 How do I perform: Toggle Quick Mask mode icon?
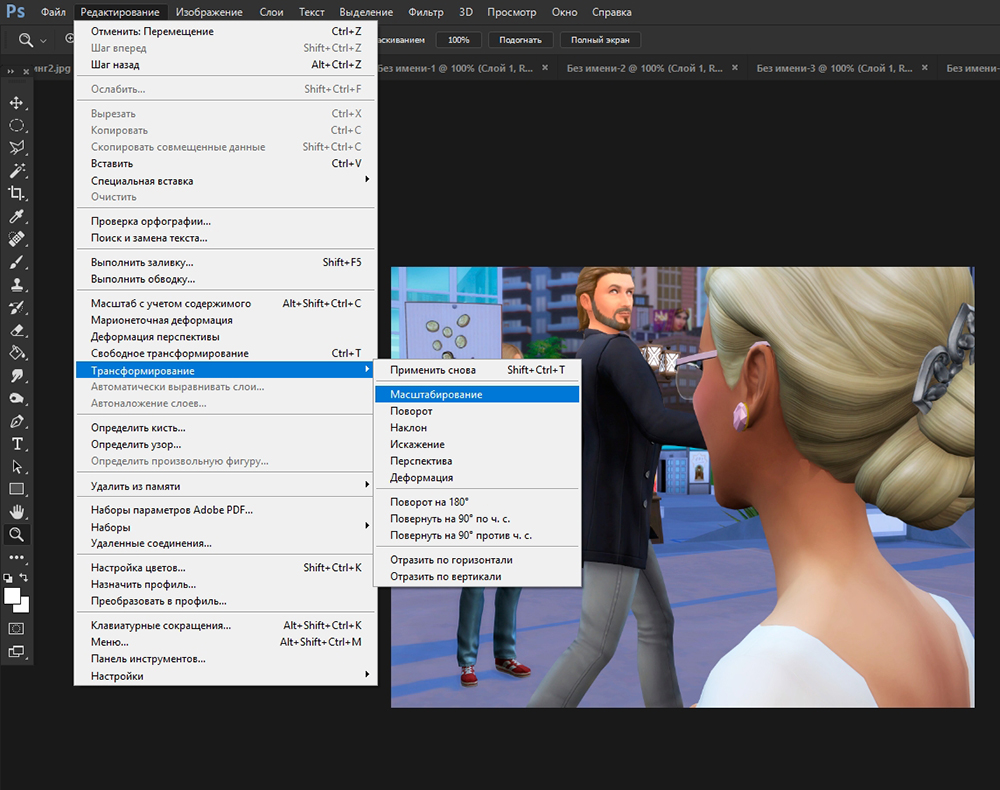(x=17, y=628)
